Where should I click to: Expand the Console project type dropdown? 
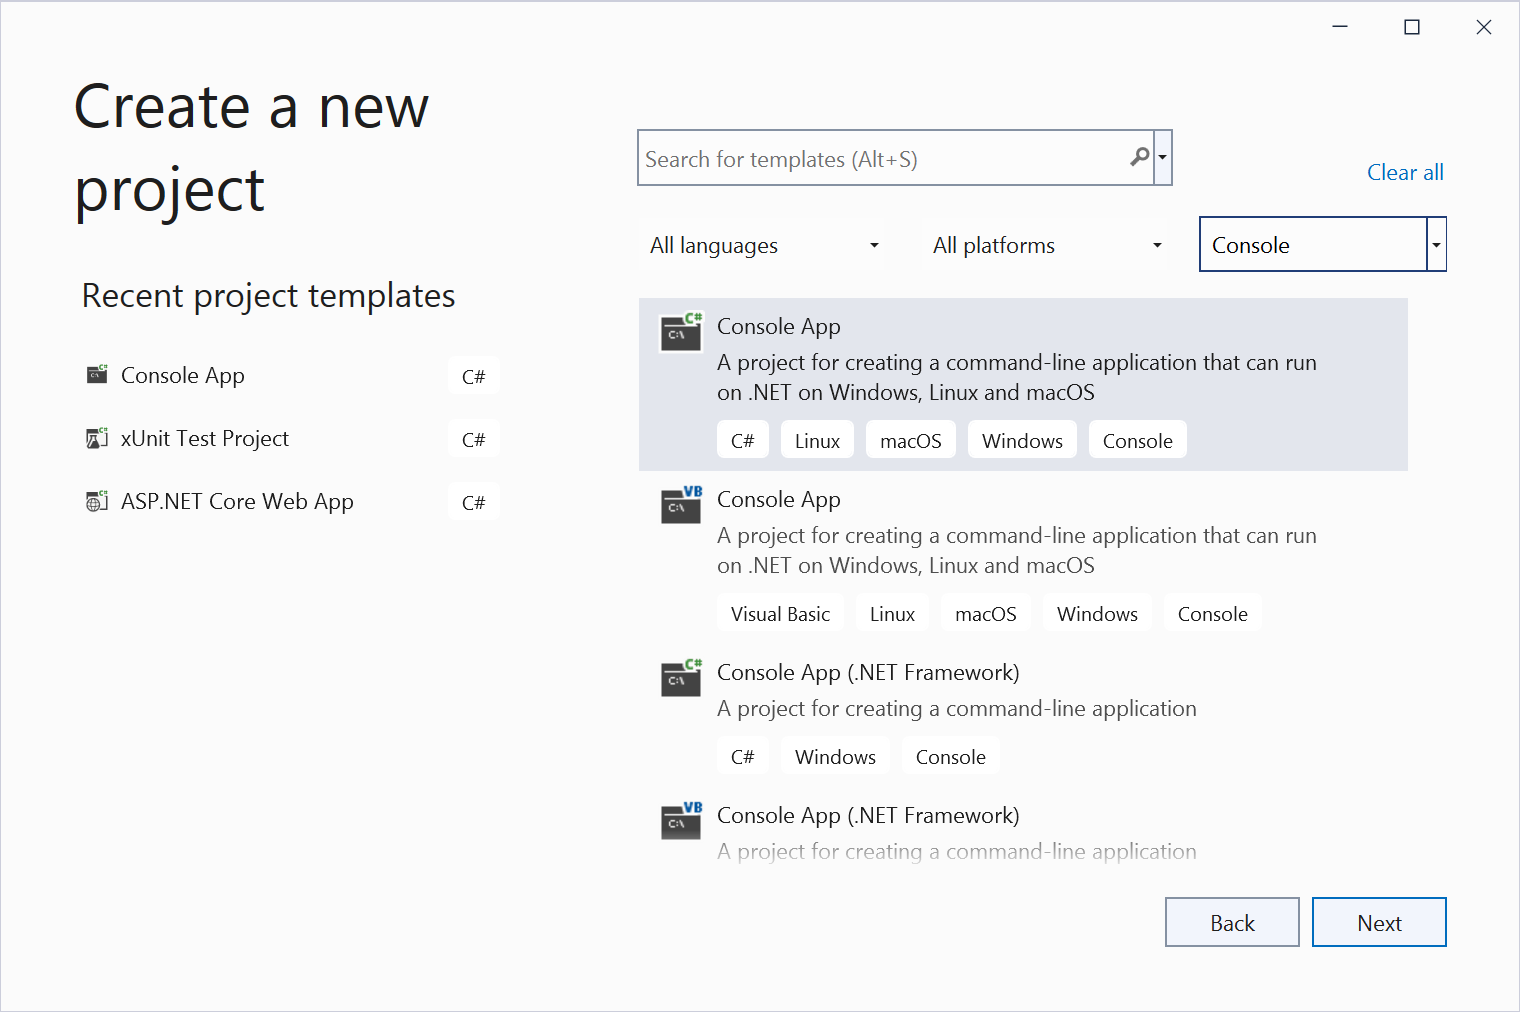pyautogui.click(x=1436, y=245)
